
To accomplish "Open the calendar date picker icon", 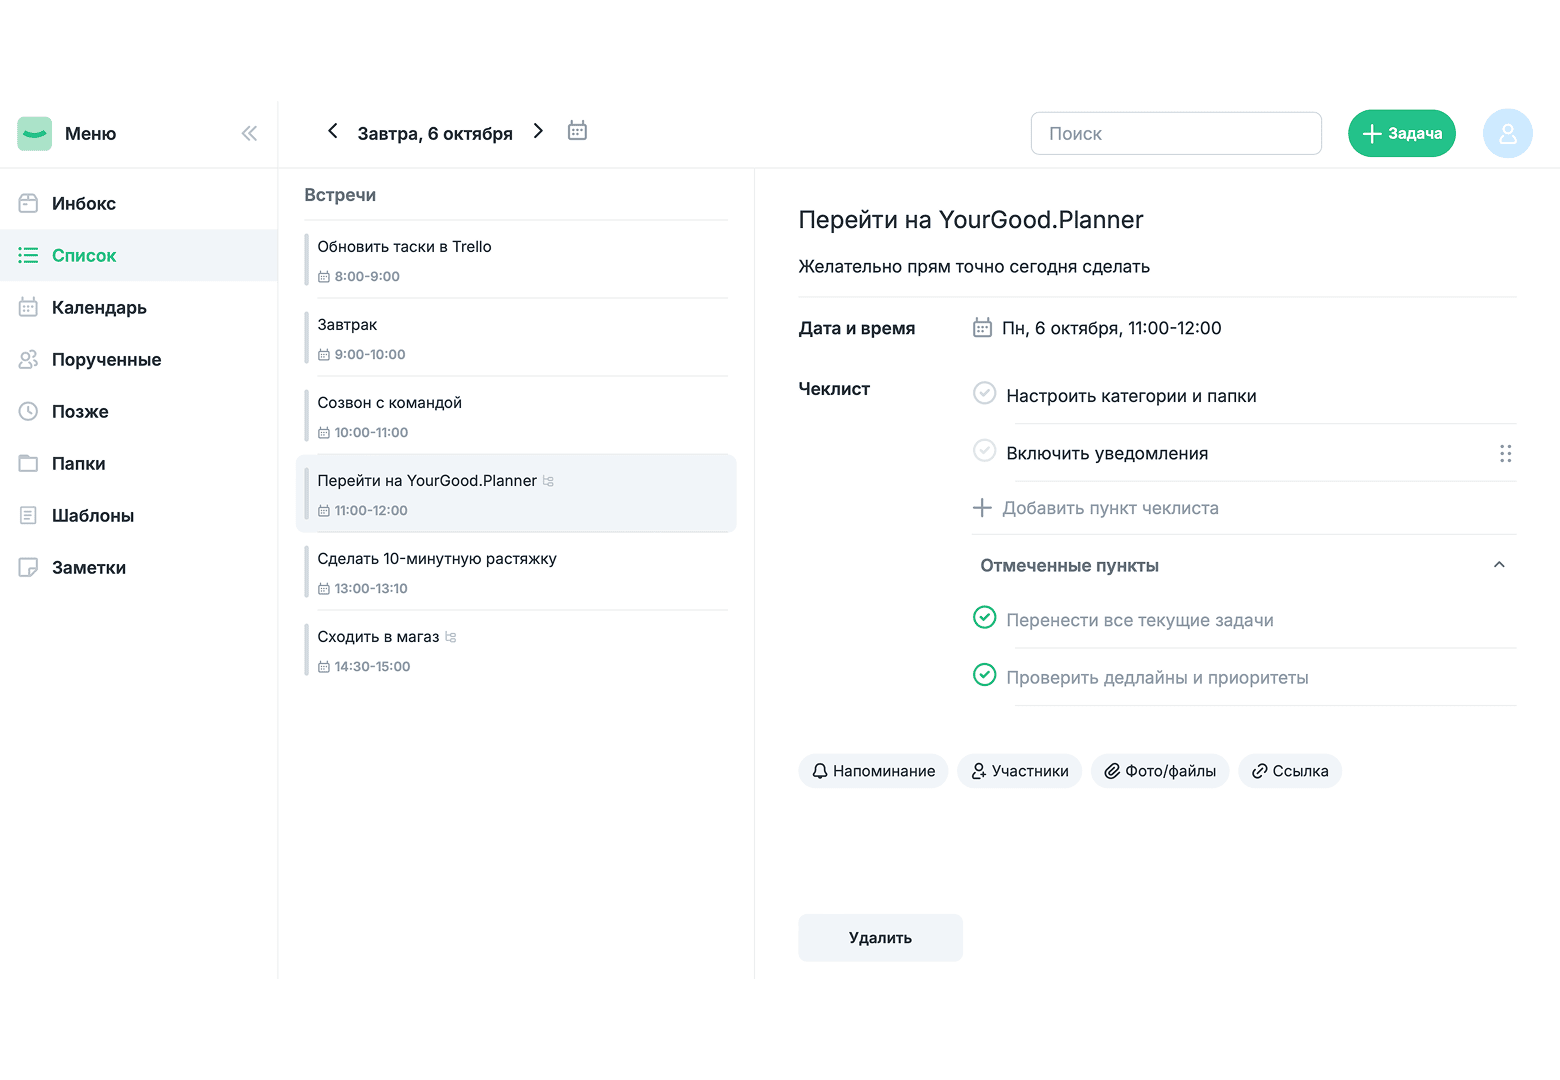I will click(x=577, y=131).
